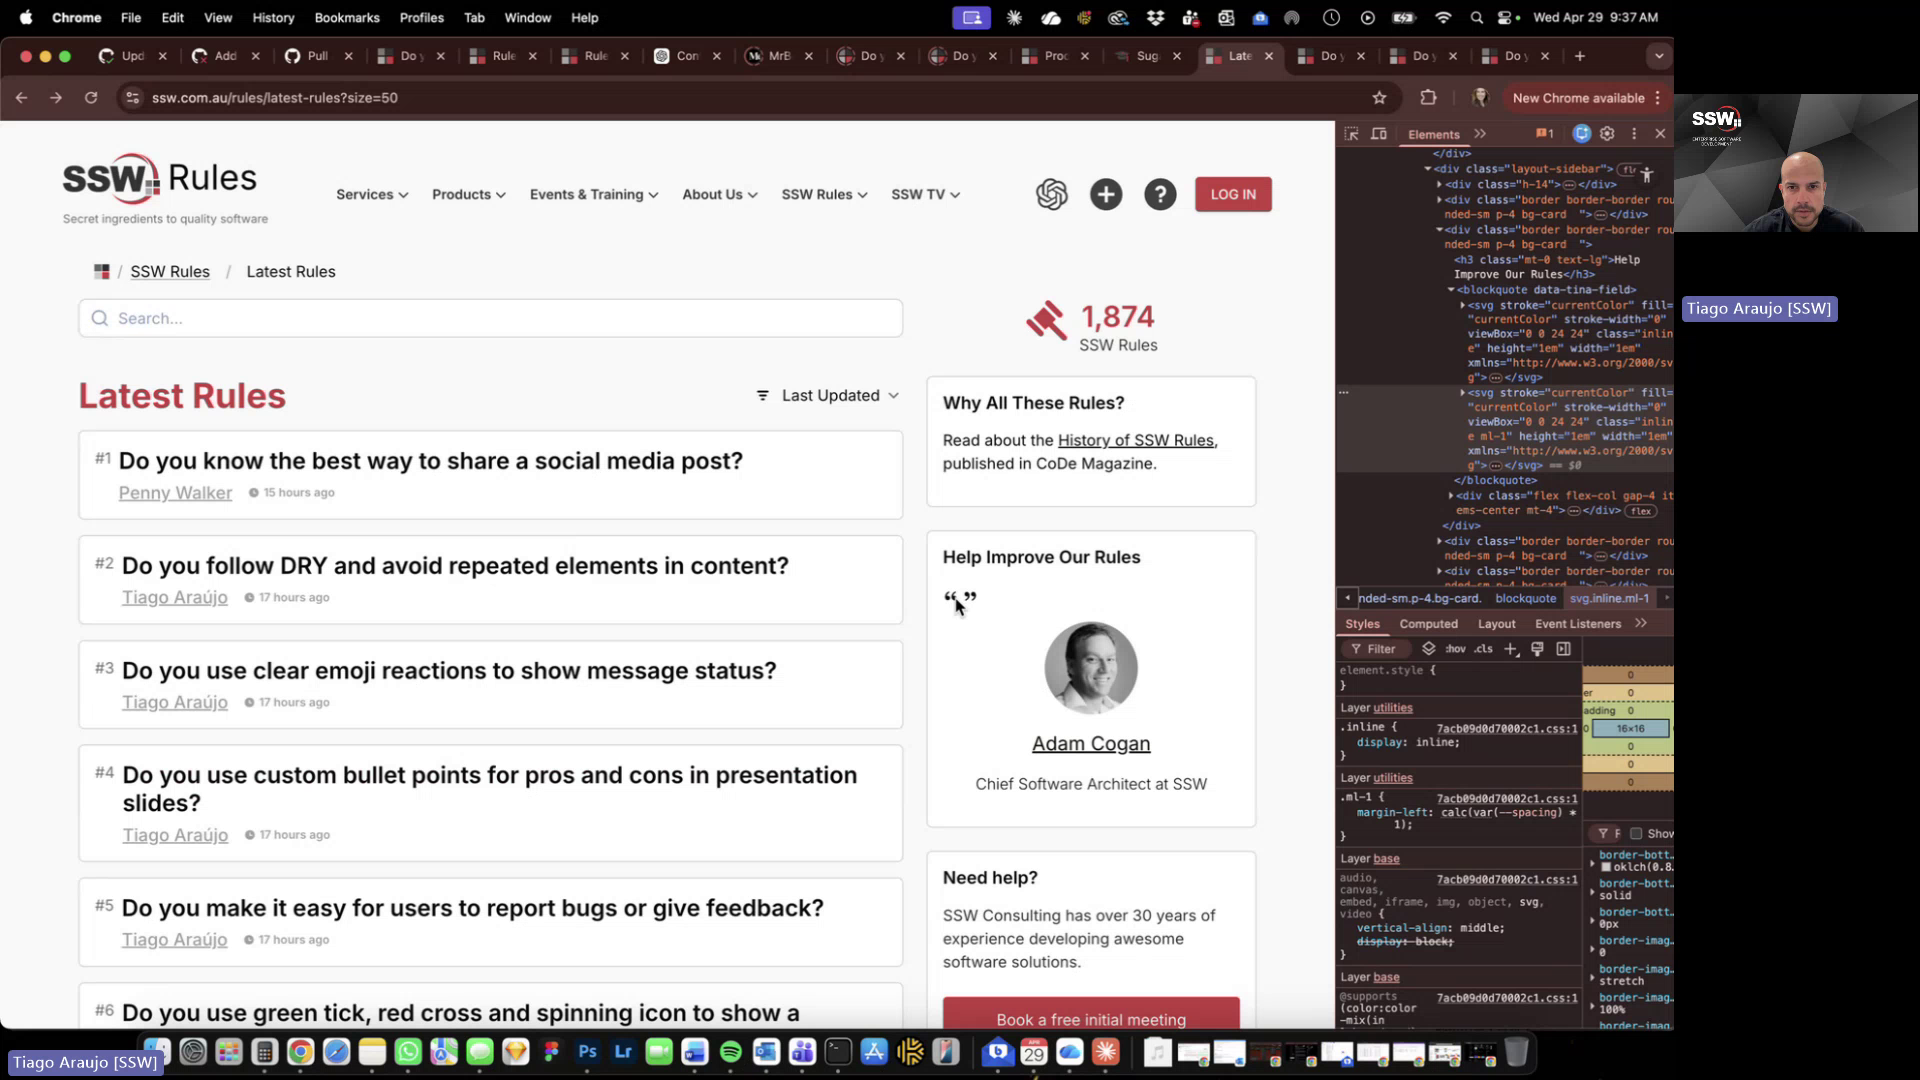Click the accessibility tree toggle icon
This screenshot has width=1920, height=1080.
pos(1647,174)
